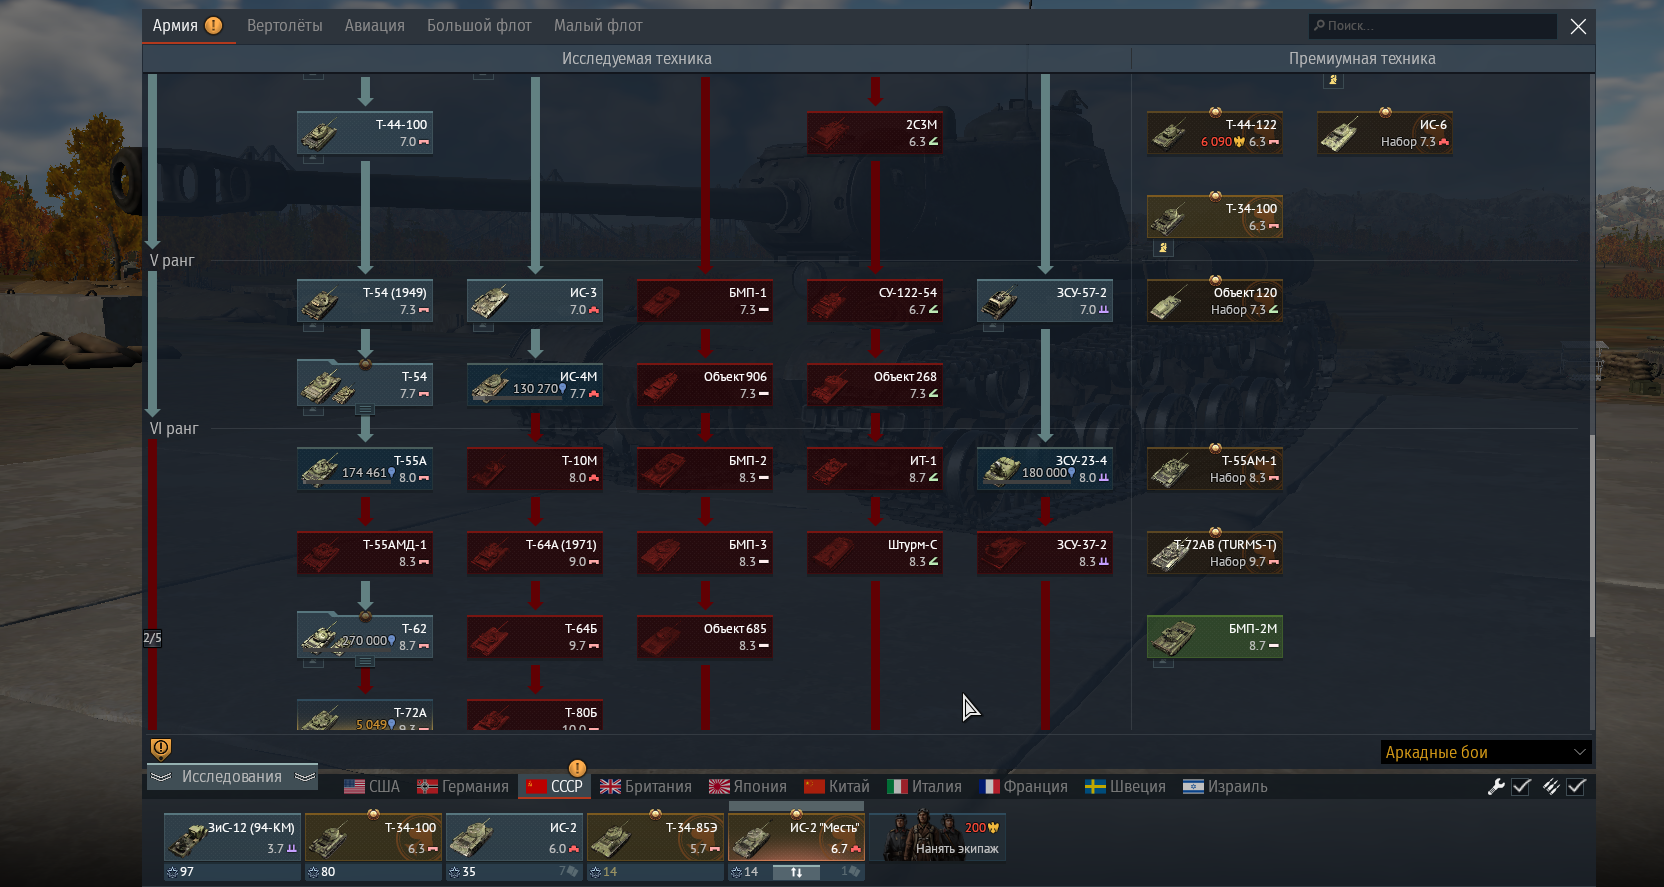Click Нанять экипаж crew button
The width and height of the screenshot is (1664, 887).
point(937,838)
